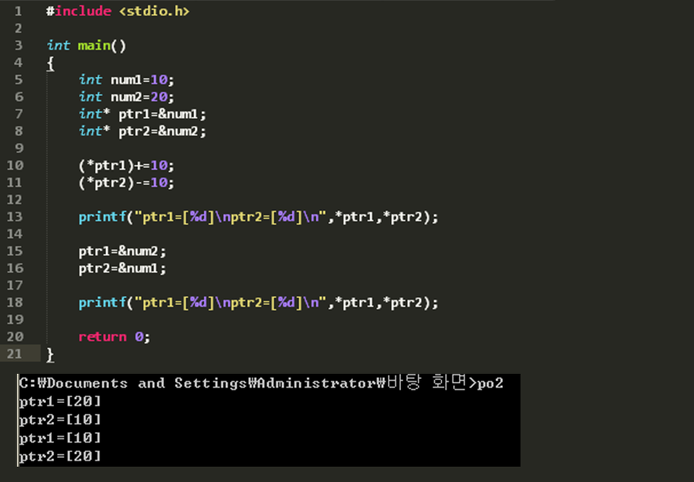Click the printf call on line 18

[x=258, y=302]
